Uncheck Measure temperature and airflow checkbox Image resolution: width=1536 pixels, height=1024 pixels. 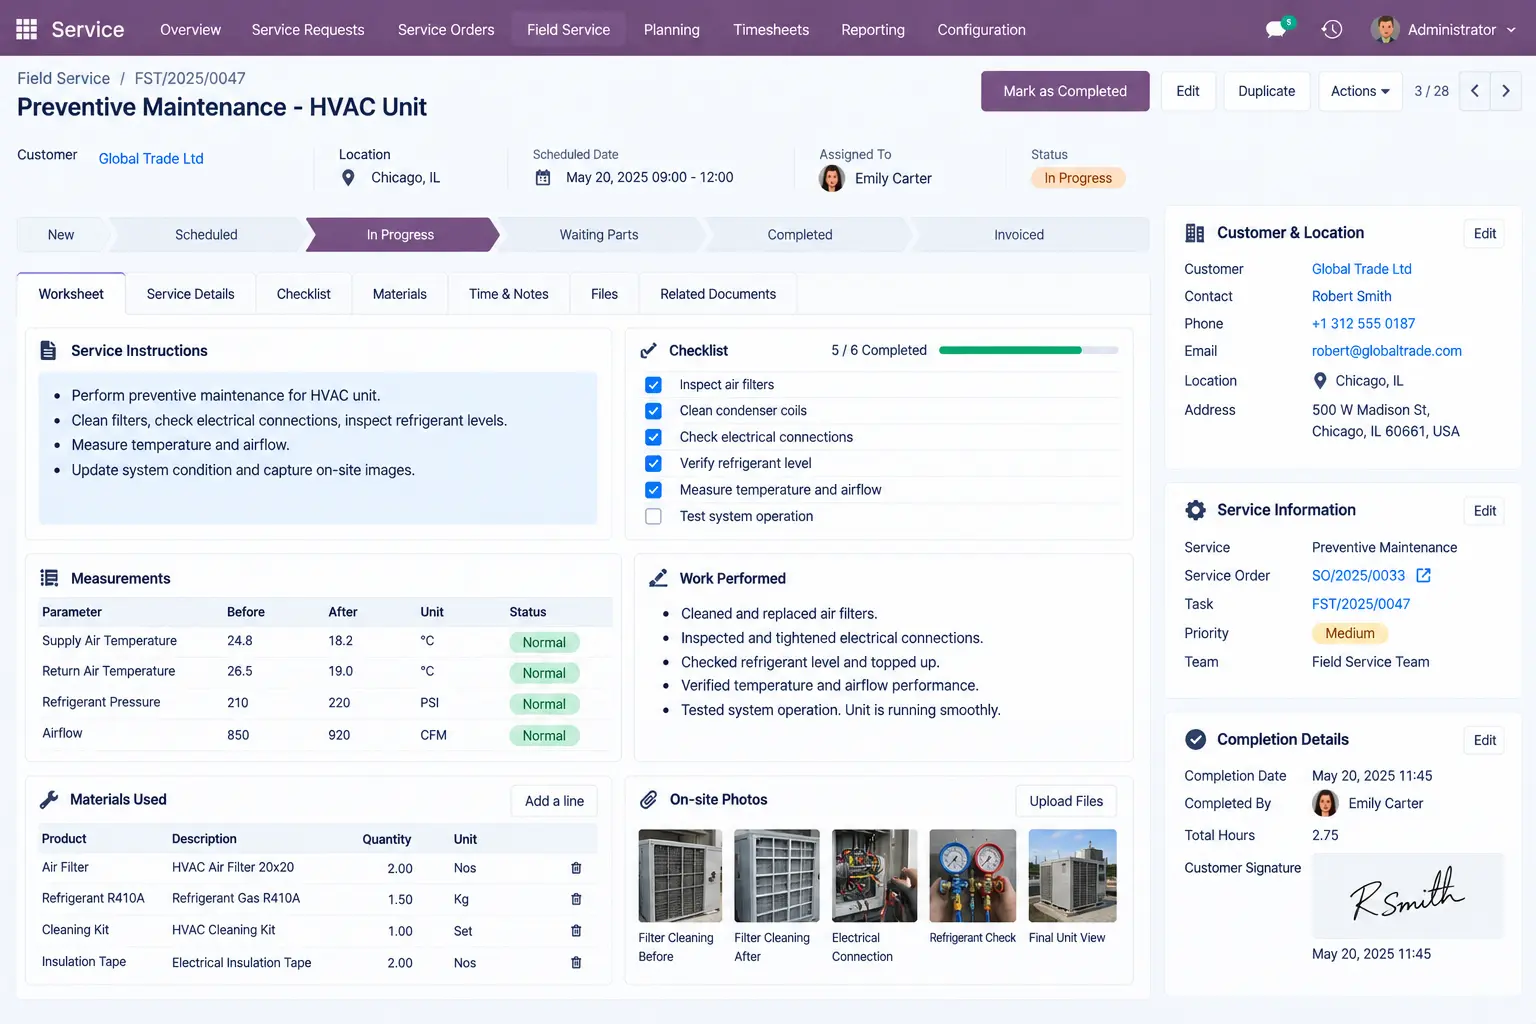pyautogui.click(x=653, y=490)
